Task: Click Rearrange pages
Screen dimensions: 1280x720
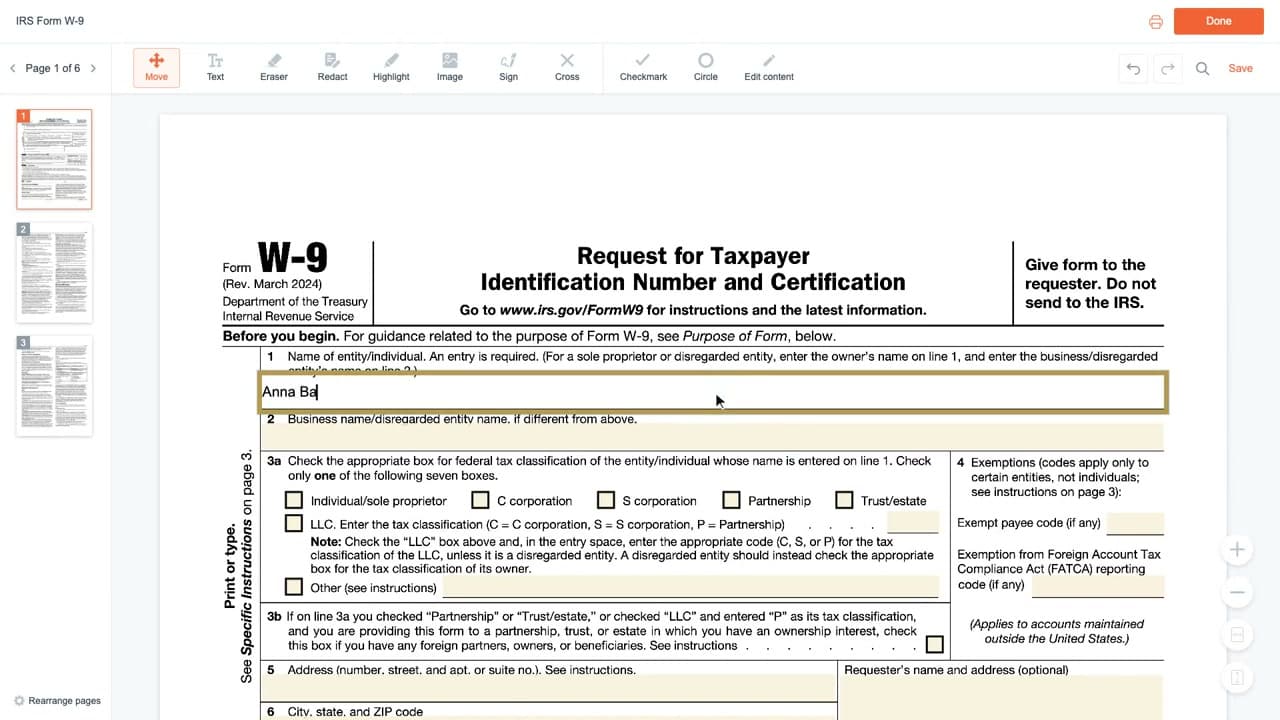Action: click(57, 701)
